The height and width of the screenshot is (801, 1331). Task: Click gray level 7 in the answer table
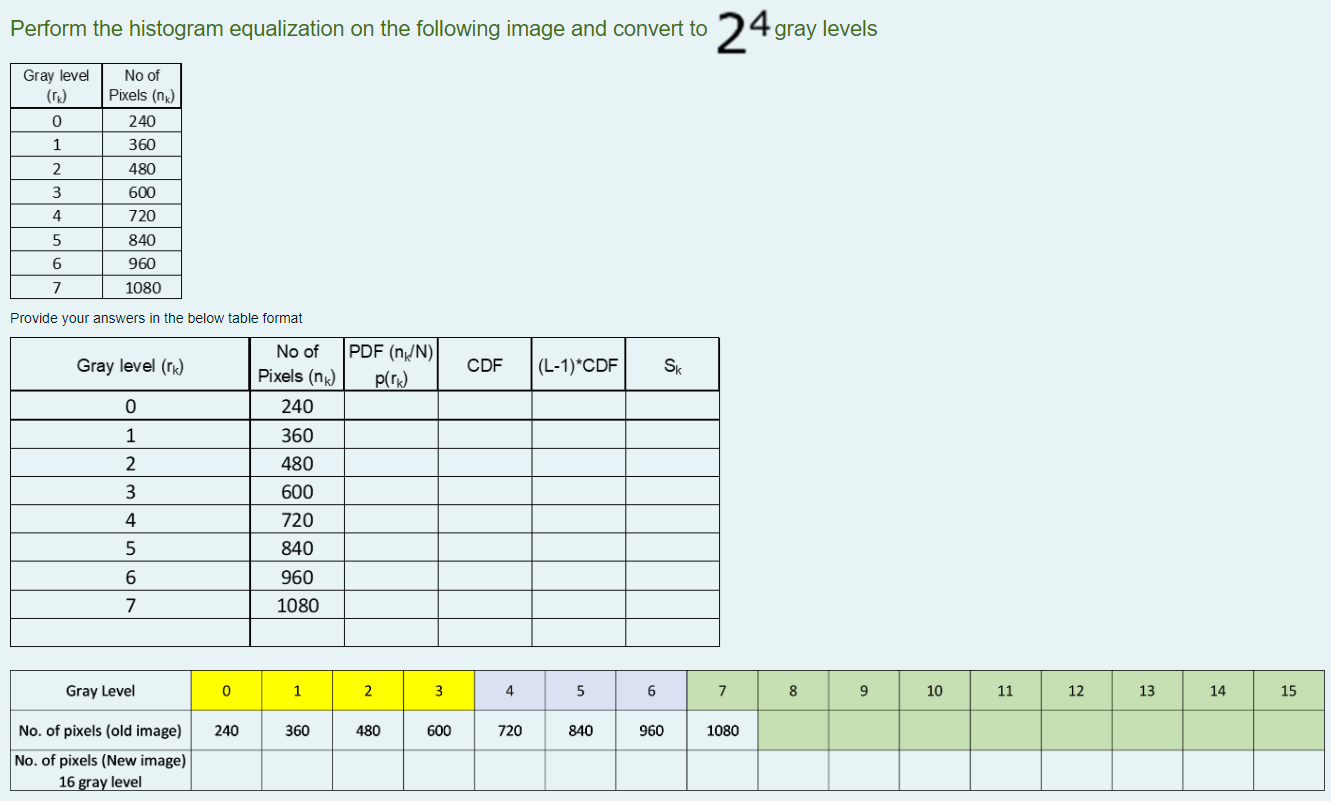pyautogui.click(x=130, y=605)
